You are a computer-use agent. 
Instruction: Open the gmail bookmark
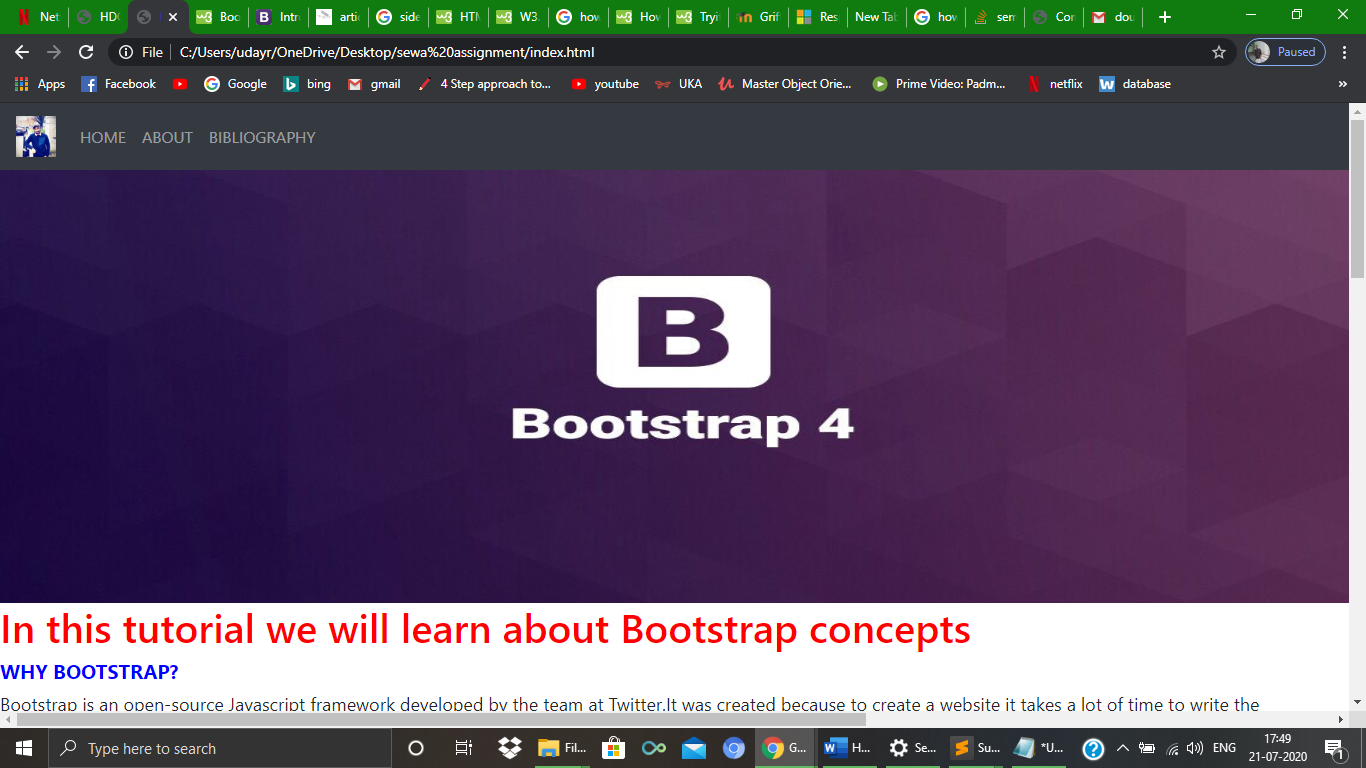click(374, 84)
